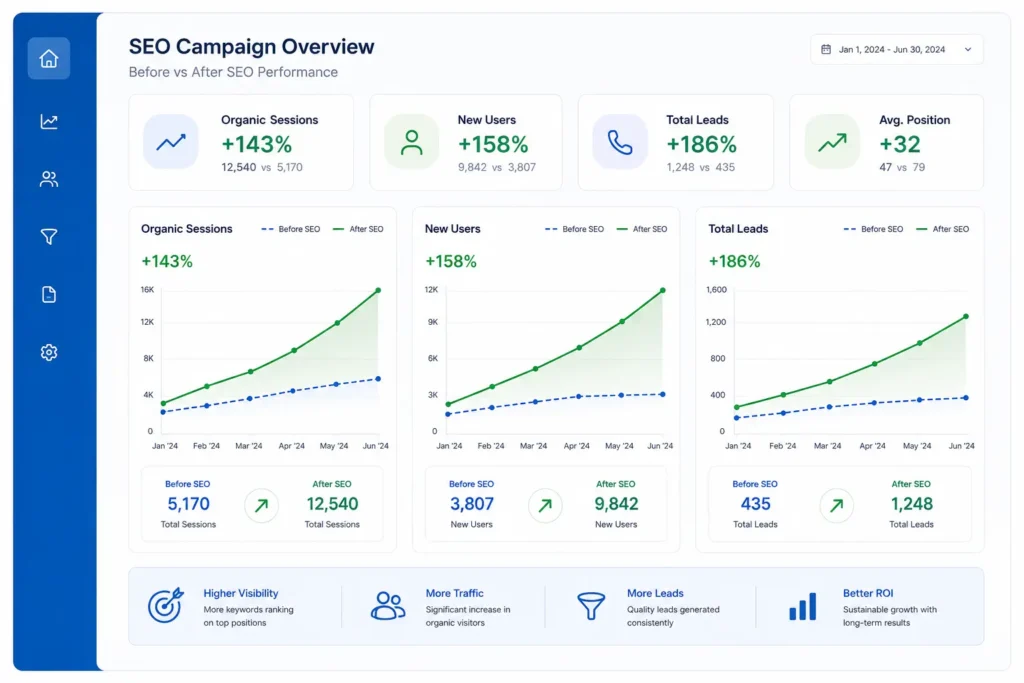
Task: Click the Jan '24 green point in Total Leads chart
Action: (737, 407)
